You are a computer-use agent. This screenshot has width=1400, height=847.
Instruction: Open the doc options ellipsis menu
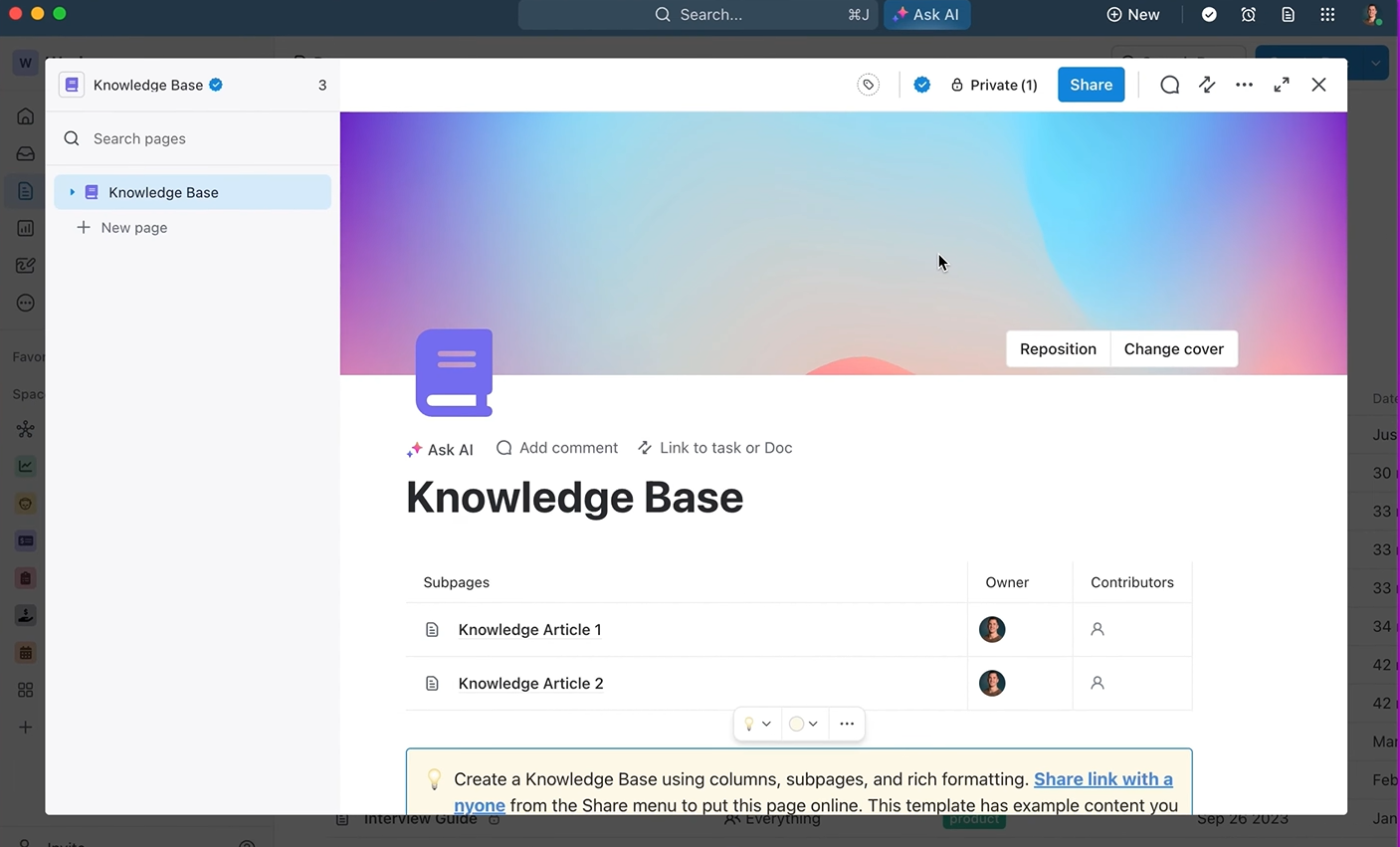(1244, 85)
